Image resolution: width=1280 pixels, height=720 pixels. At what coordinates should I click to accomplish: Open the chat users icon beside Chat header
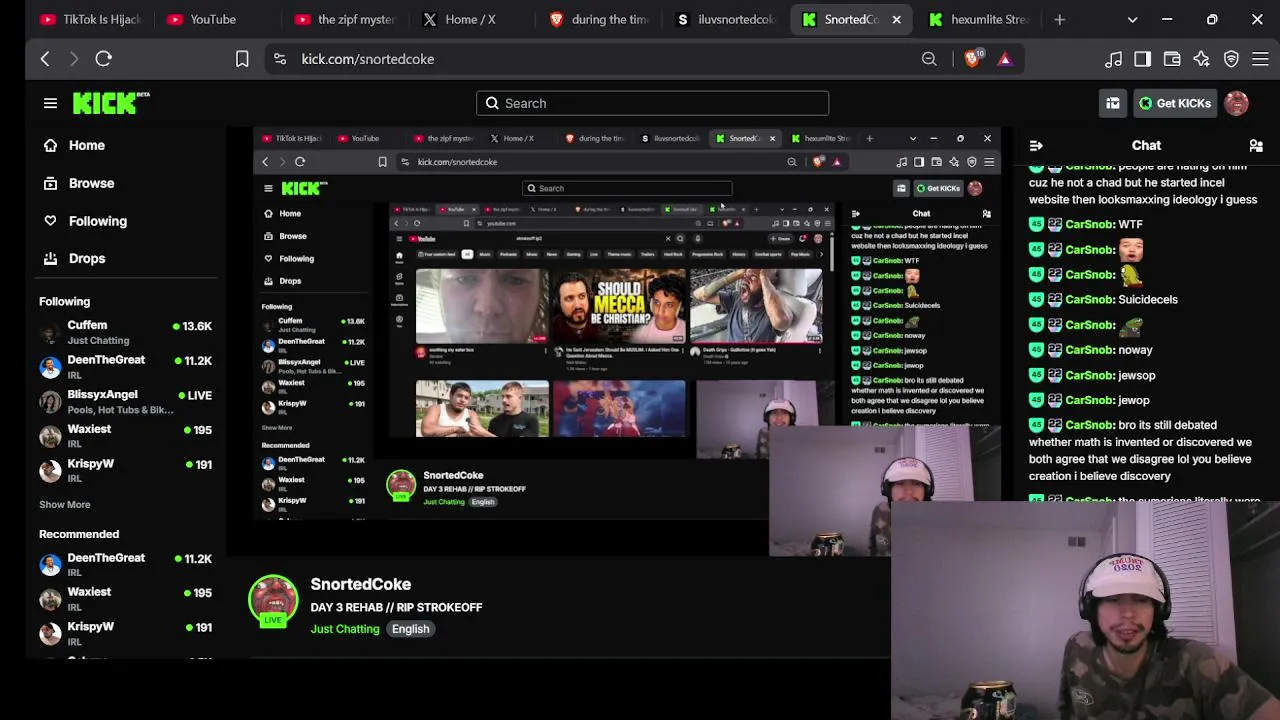click(1256, 146)
